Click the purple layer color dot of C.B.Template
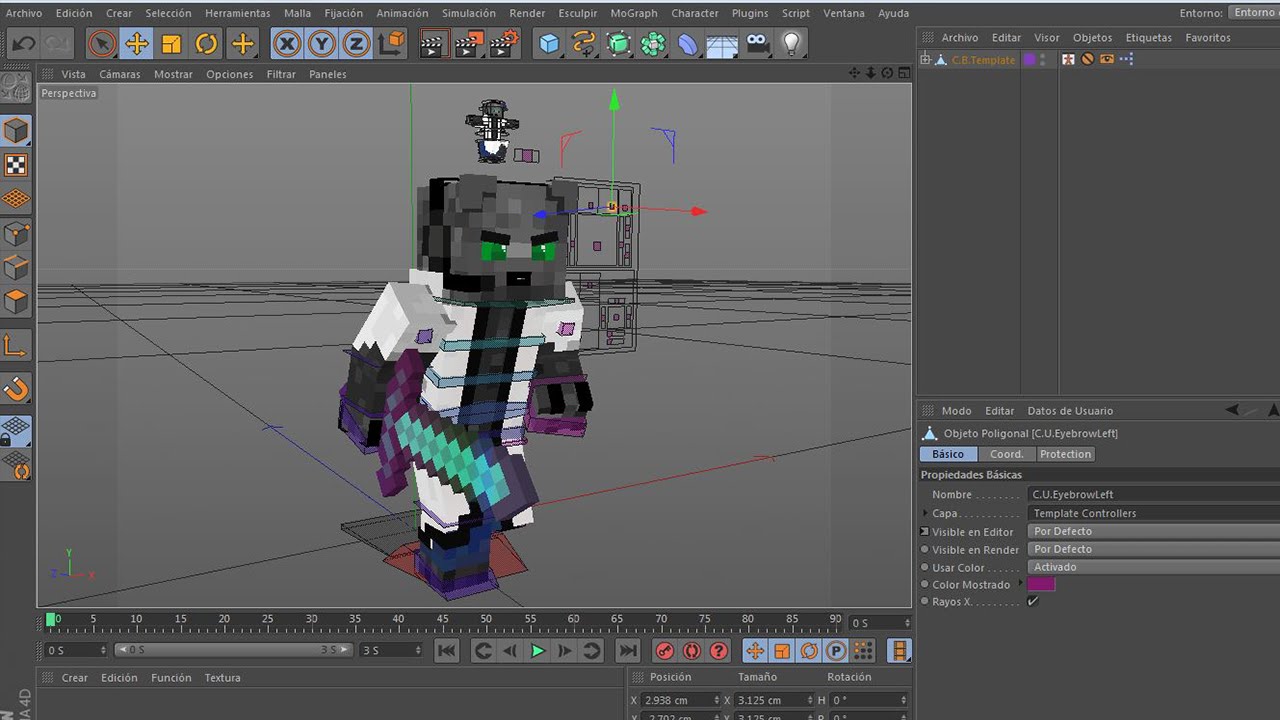The image size is (1280, 720). tap(1029, 60)
